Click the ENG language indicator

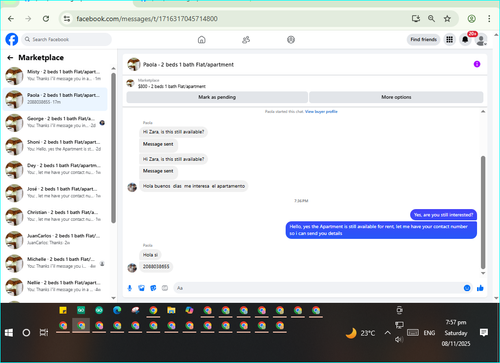429,333
